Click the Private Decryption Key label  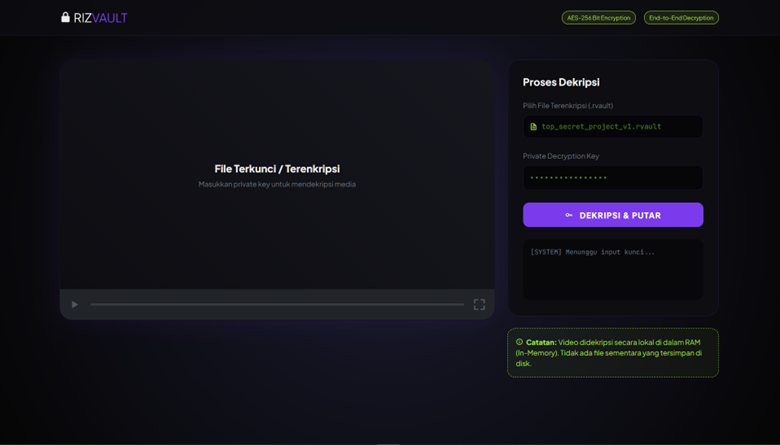561,156
